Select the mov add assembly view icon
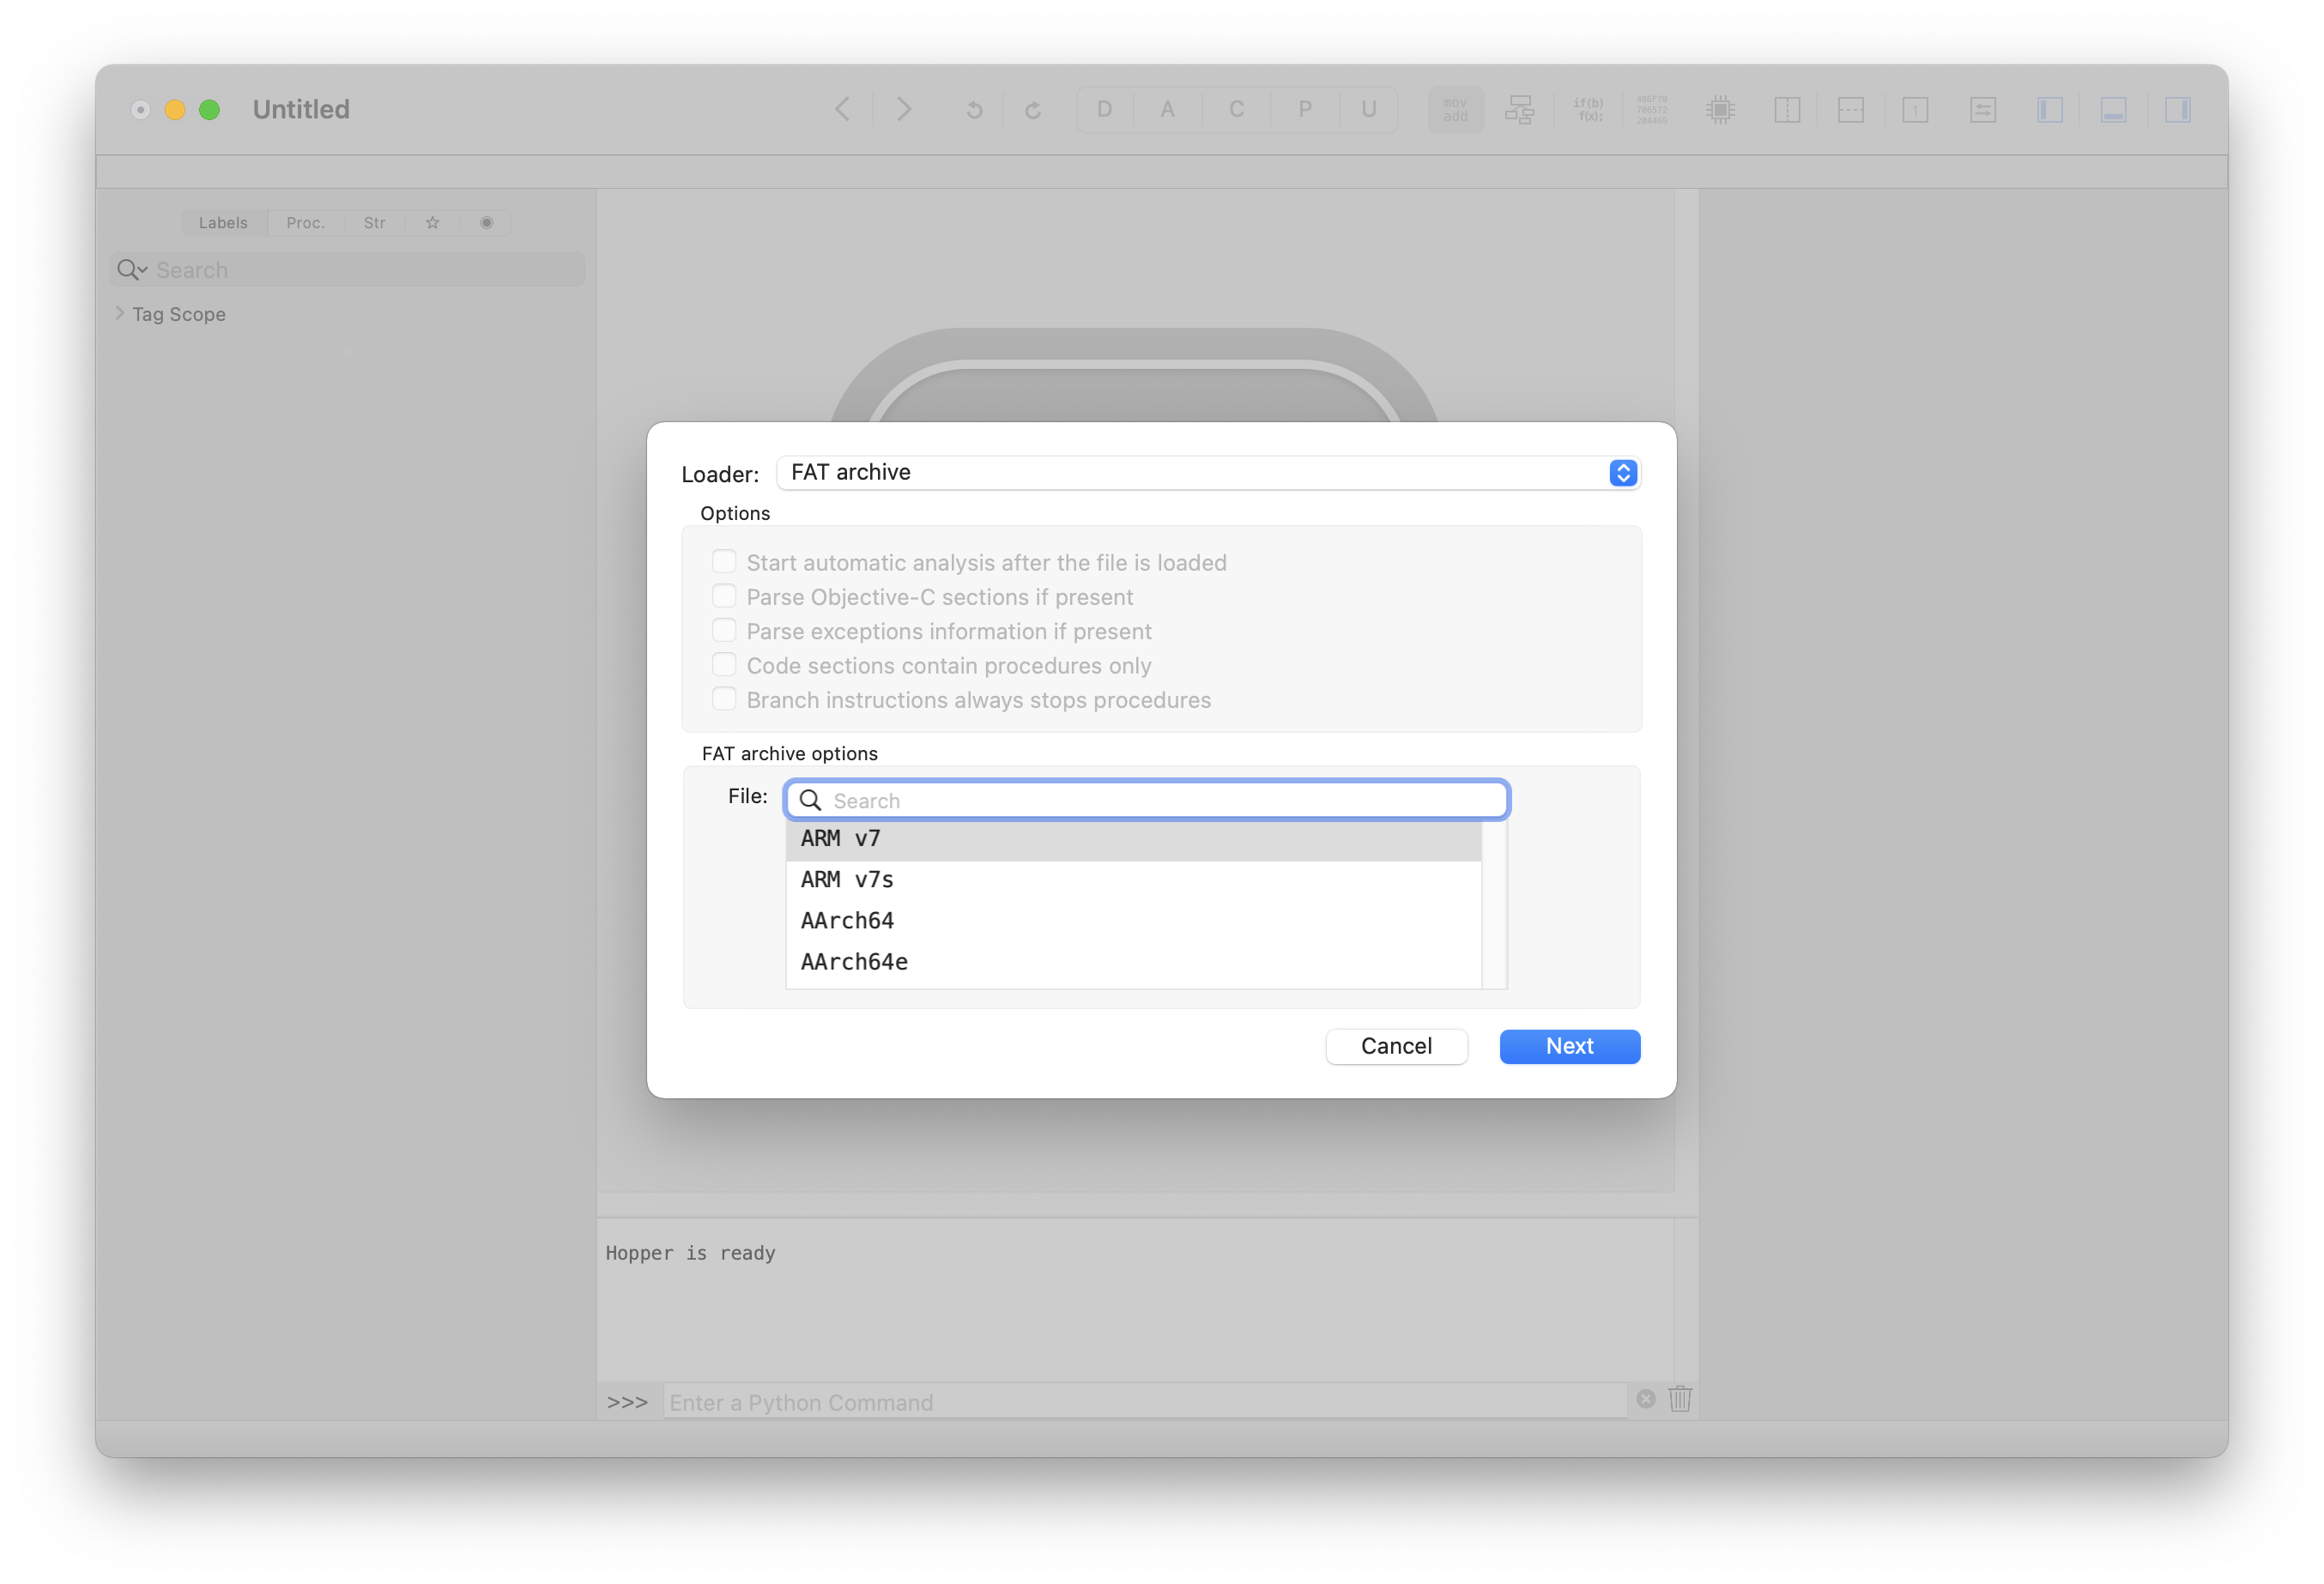The height and width of the screenshot is (1584, 2324). pos(1455,110)
